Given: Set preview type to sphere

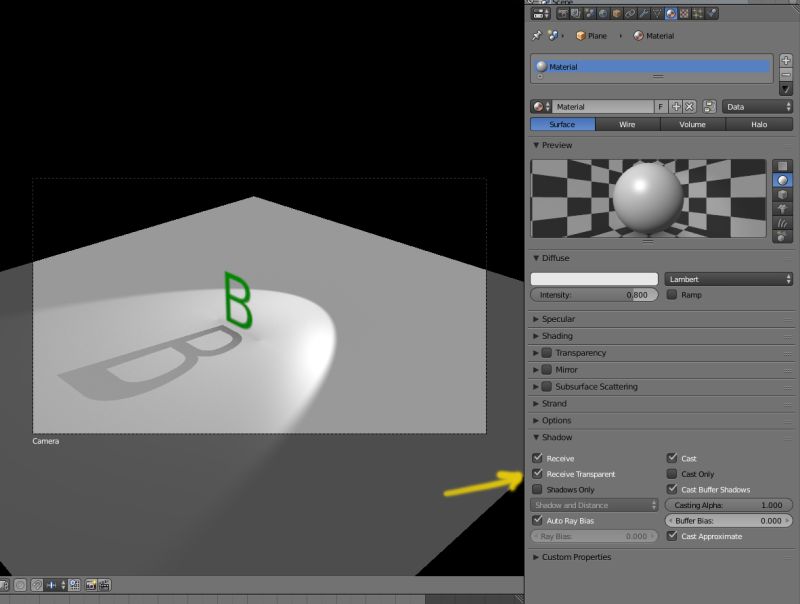Looking at the screenshot, I should pos(782,181).
